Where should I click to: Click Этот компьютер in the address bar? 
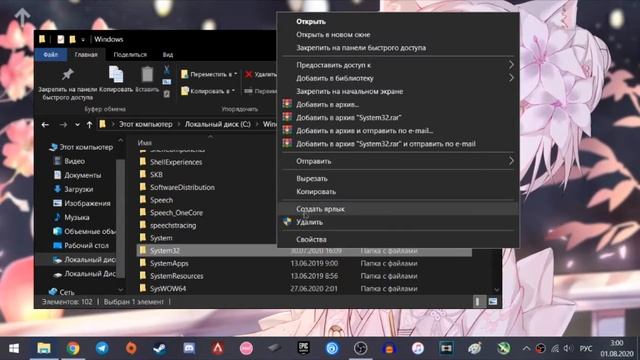[145, 124]
